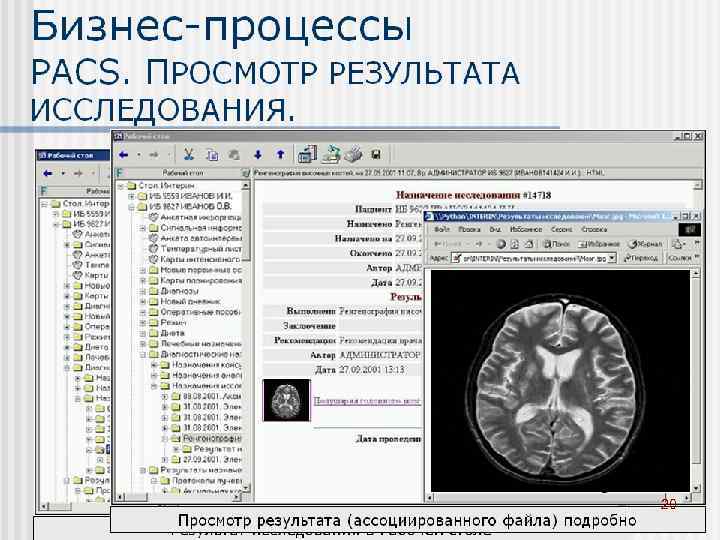Expand the Сигнальная информация folder
The width and height of the screenshot is (720, 540).
pos(143,227)
